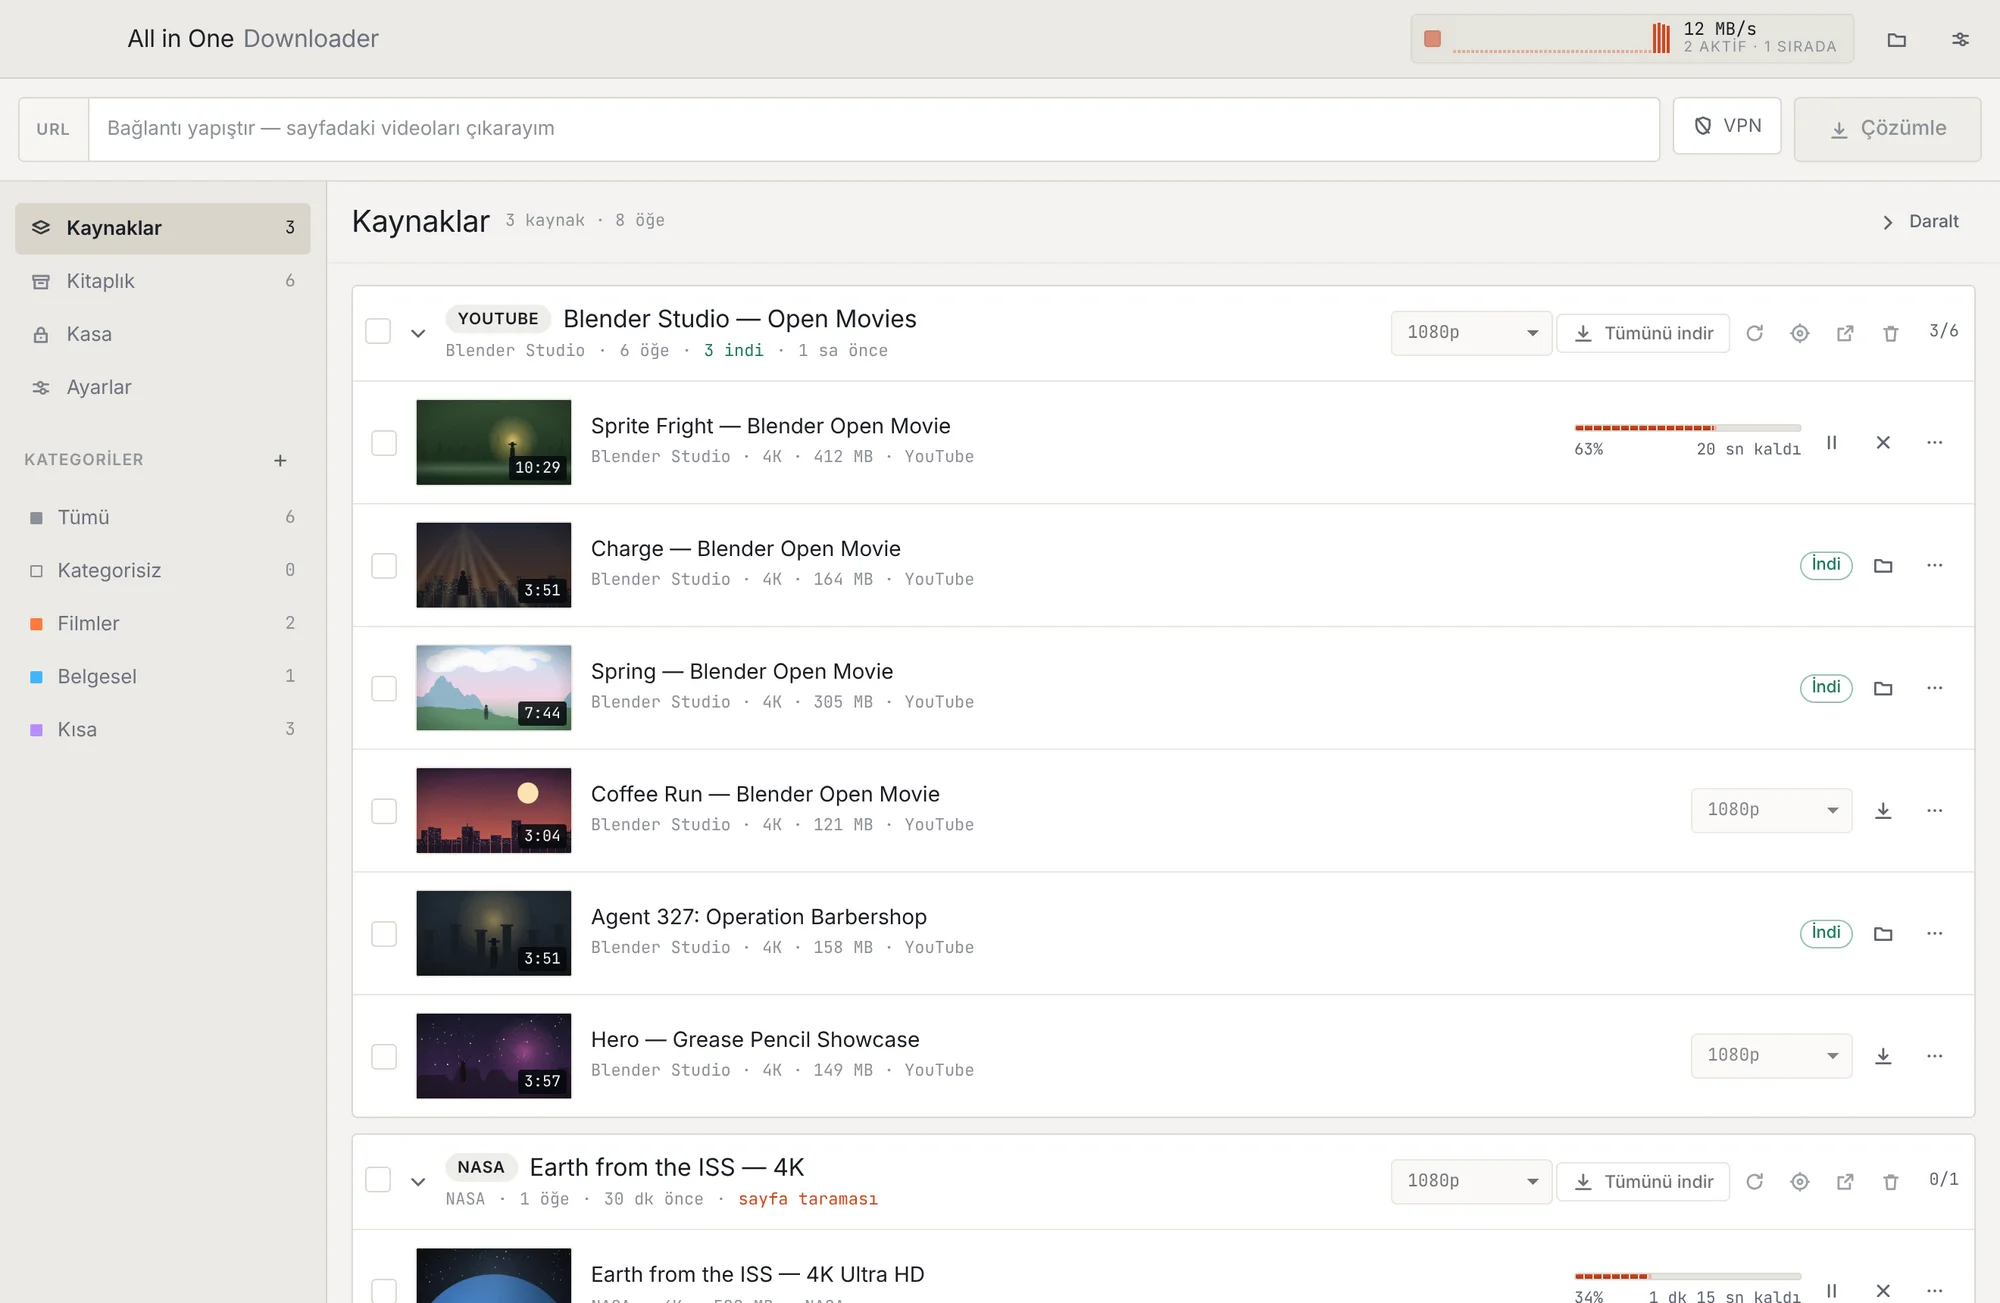2000x1303 pixels.
Task: Open the settings sliders icon in the header
Action: tap(1960, 40)
